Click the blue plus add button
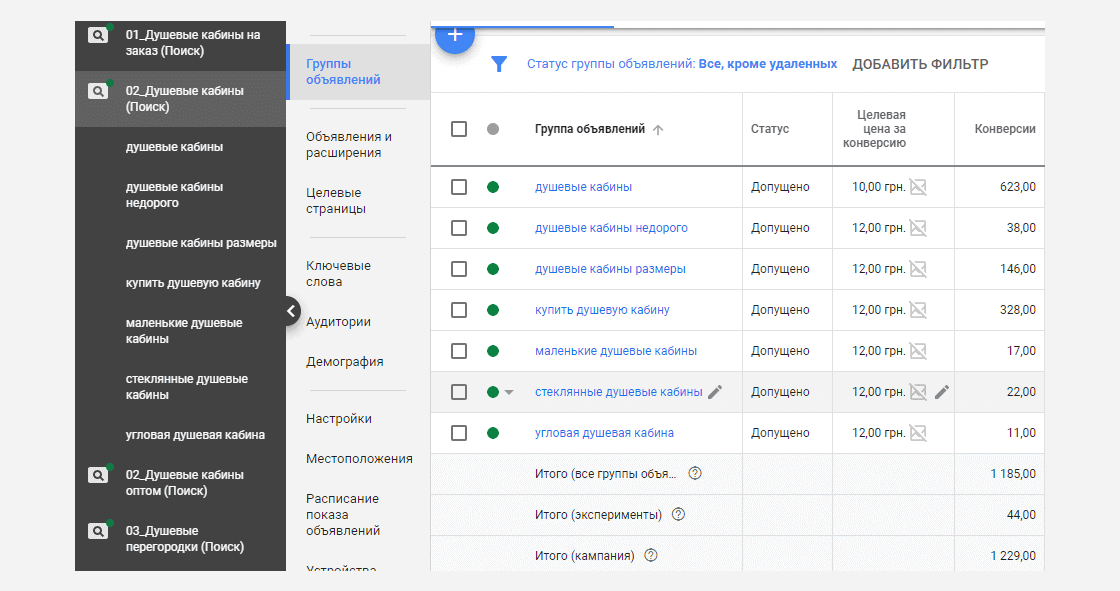The image size is (1120, 591). (x=454, y=35)
